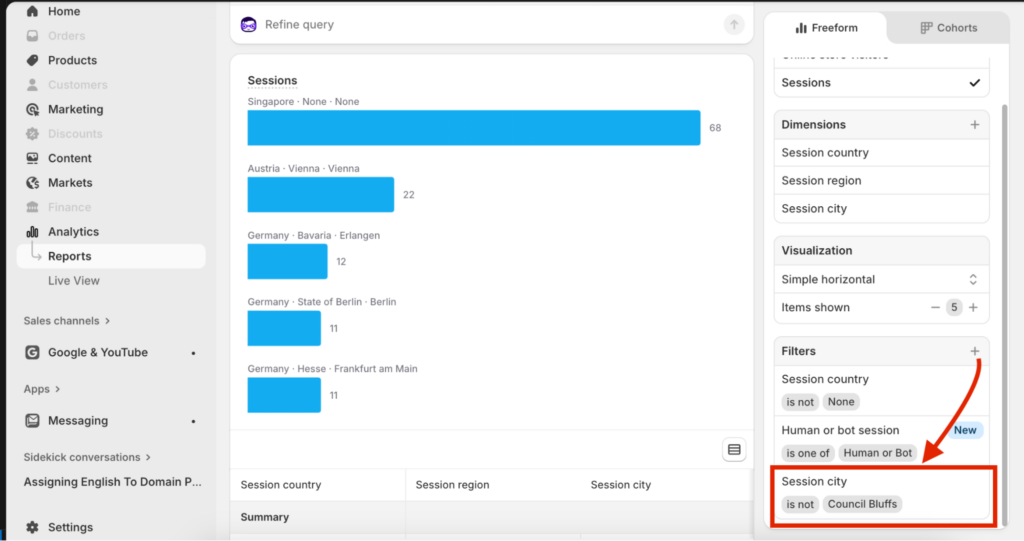Add a dimension with plus icon
The height and width of the screenshot is (541, 1024).
coord(974,125)
